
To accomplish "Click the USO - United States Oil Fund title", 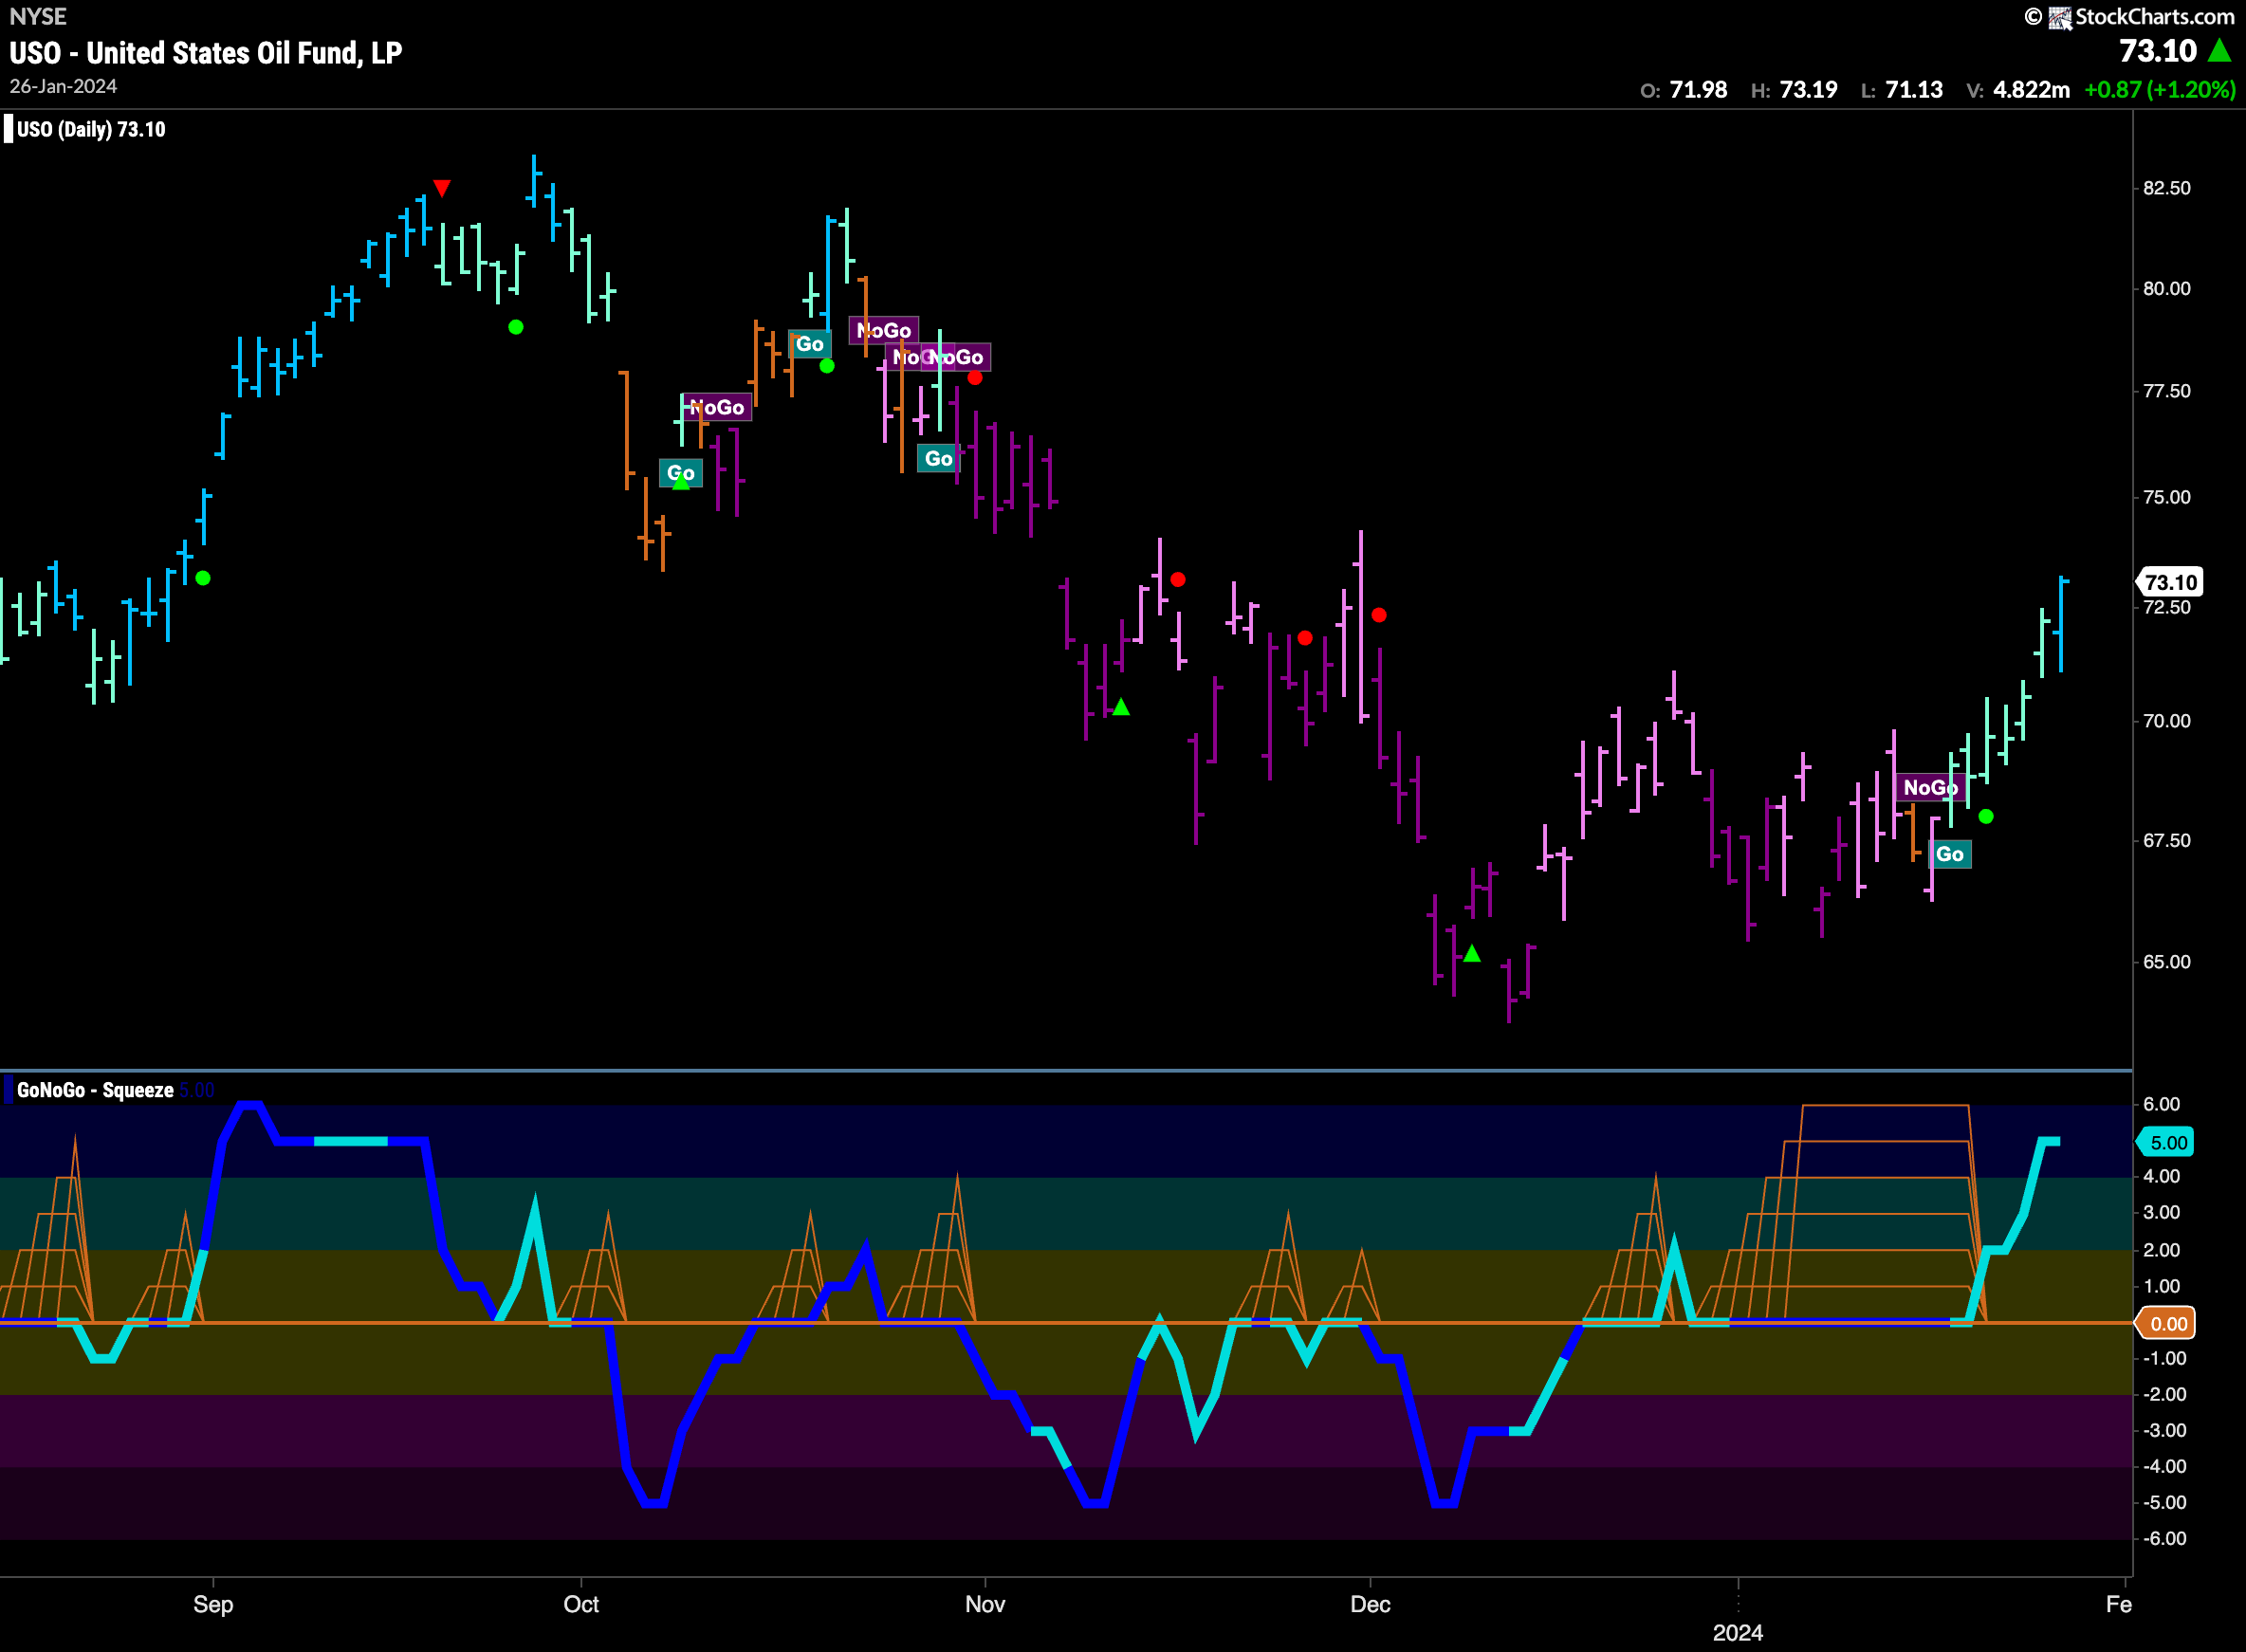I will point(206,53).
